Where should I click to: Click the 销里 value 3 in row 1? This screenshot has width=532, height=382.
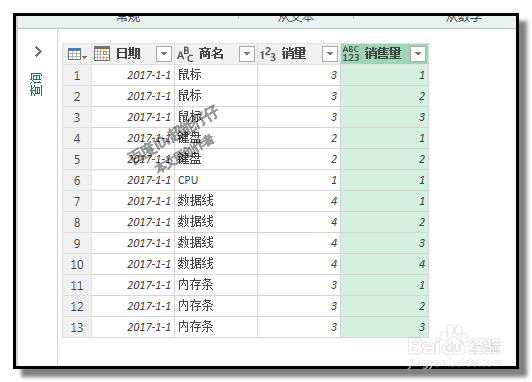pyautogui.click(x=299, y=75)
